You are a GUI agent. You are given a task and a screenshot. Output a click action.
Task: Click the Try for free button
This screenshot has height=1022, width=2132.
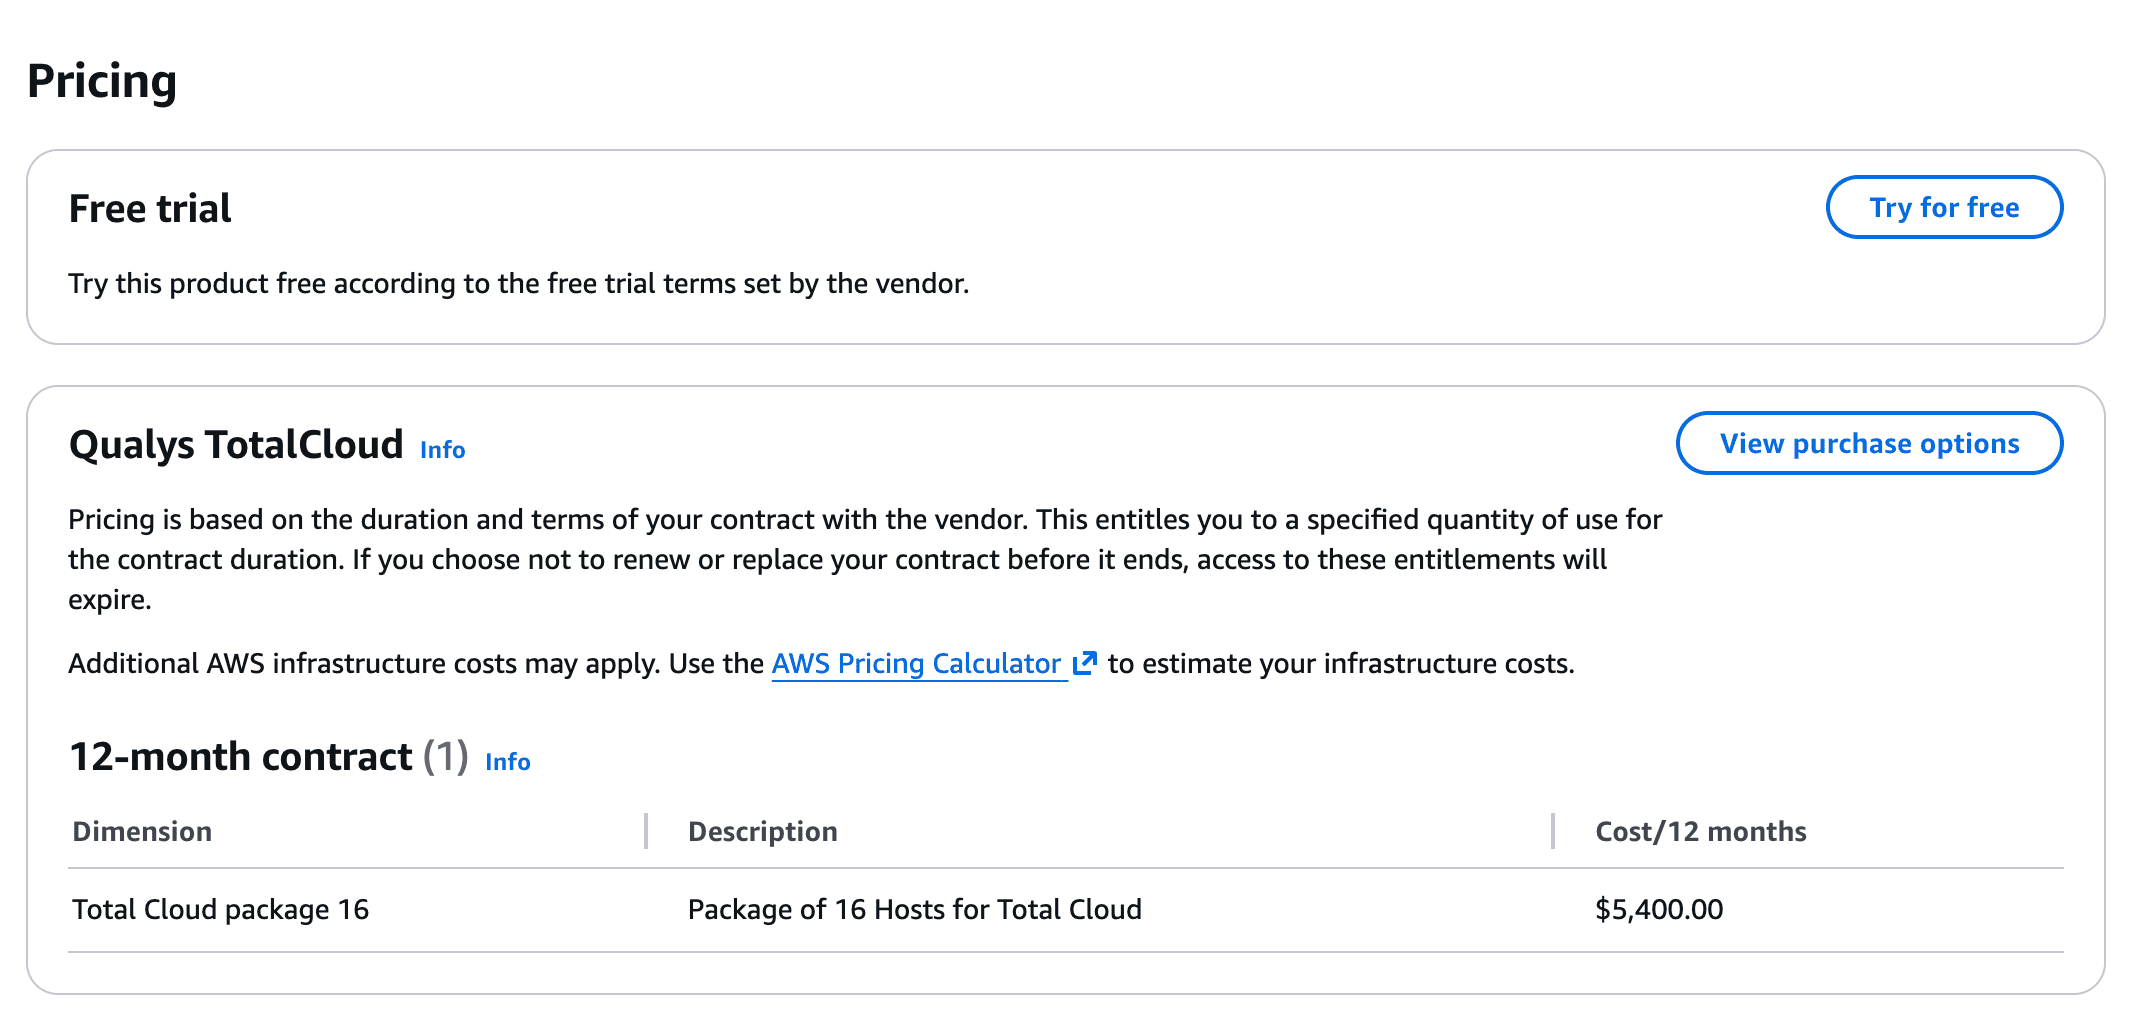[1943, 207]
